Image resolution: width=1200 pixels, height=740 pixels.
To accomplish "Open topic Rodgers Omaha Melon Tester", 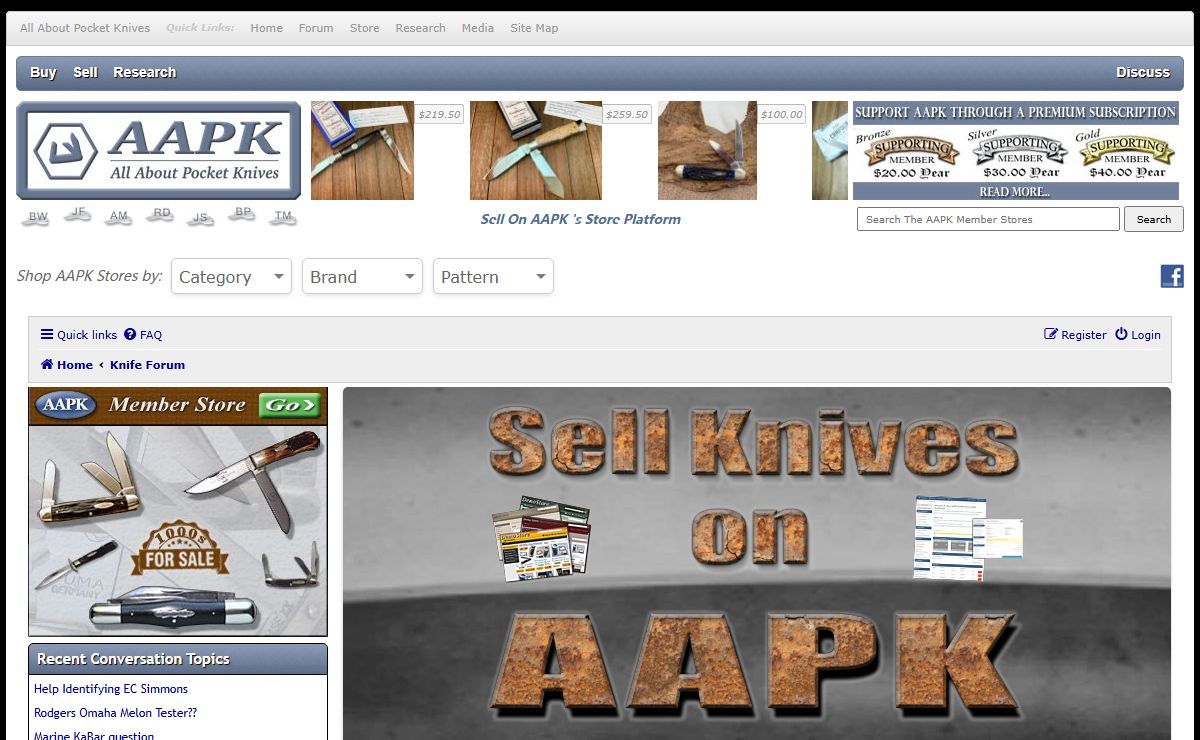I will (x=116, y=713).
